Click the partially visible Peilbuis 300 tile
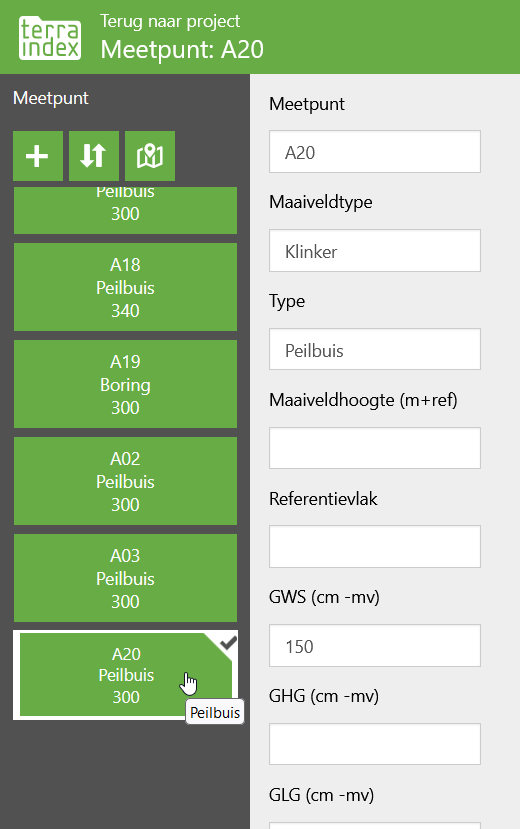 point(125,210)
